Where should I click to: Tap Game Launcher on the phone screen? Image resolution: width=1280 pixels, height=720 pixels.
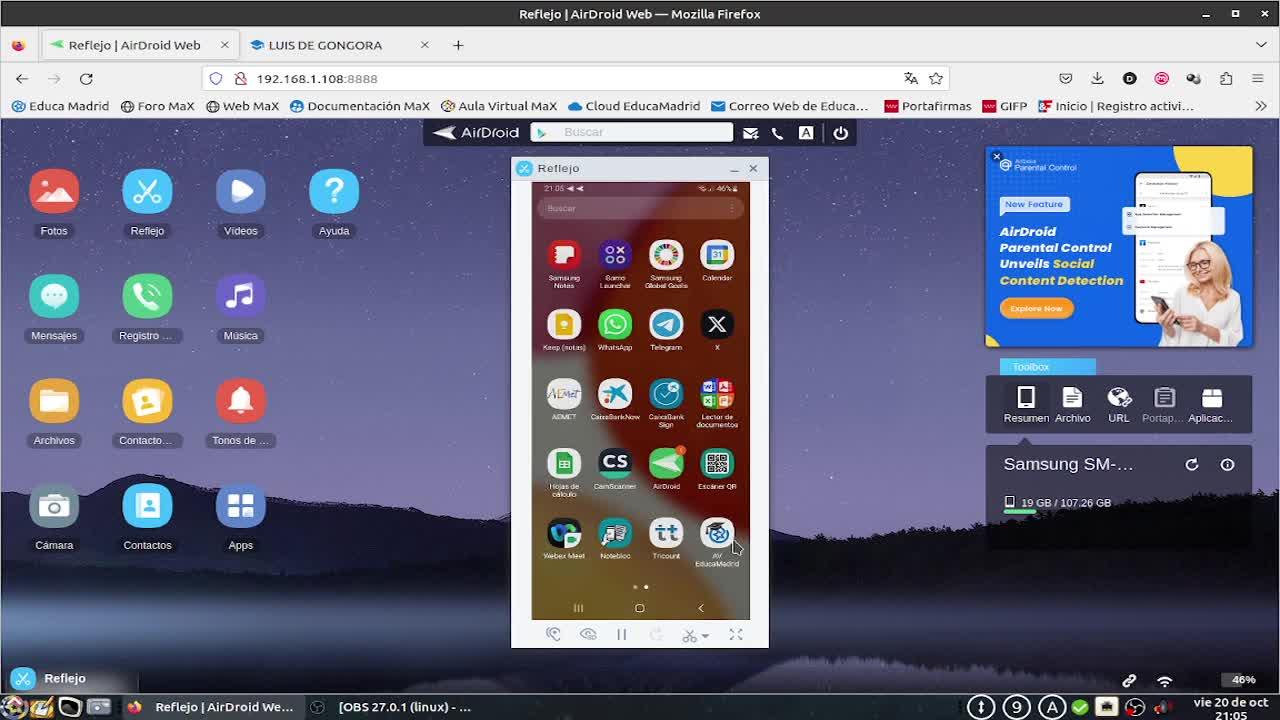click(615, 255)
